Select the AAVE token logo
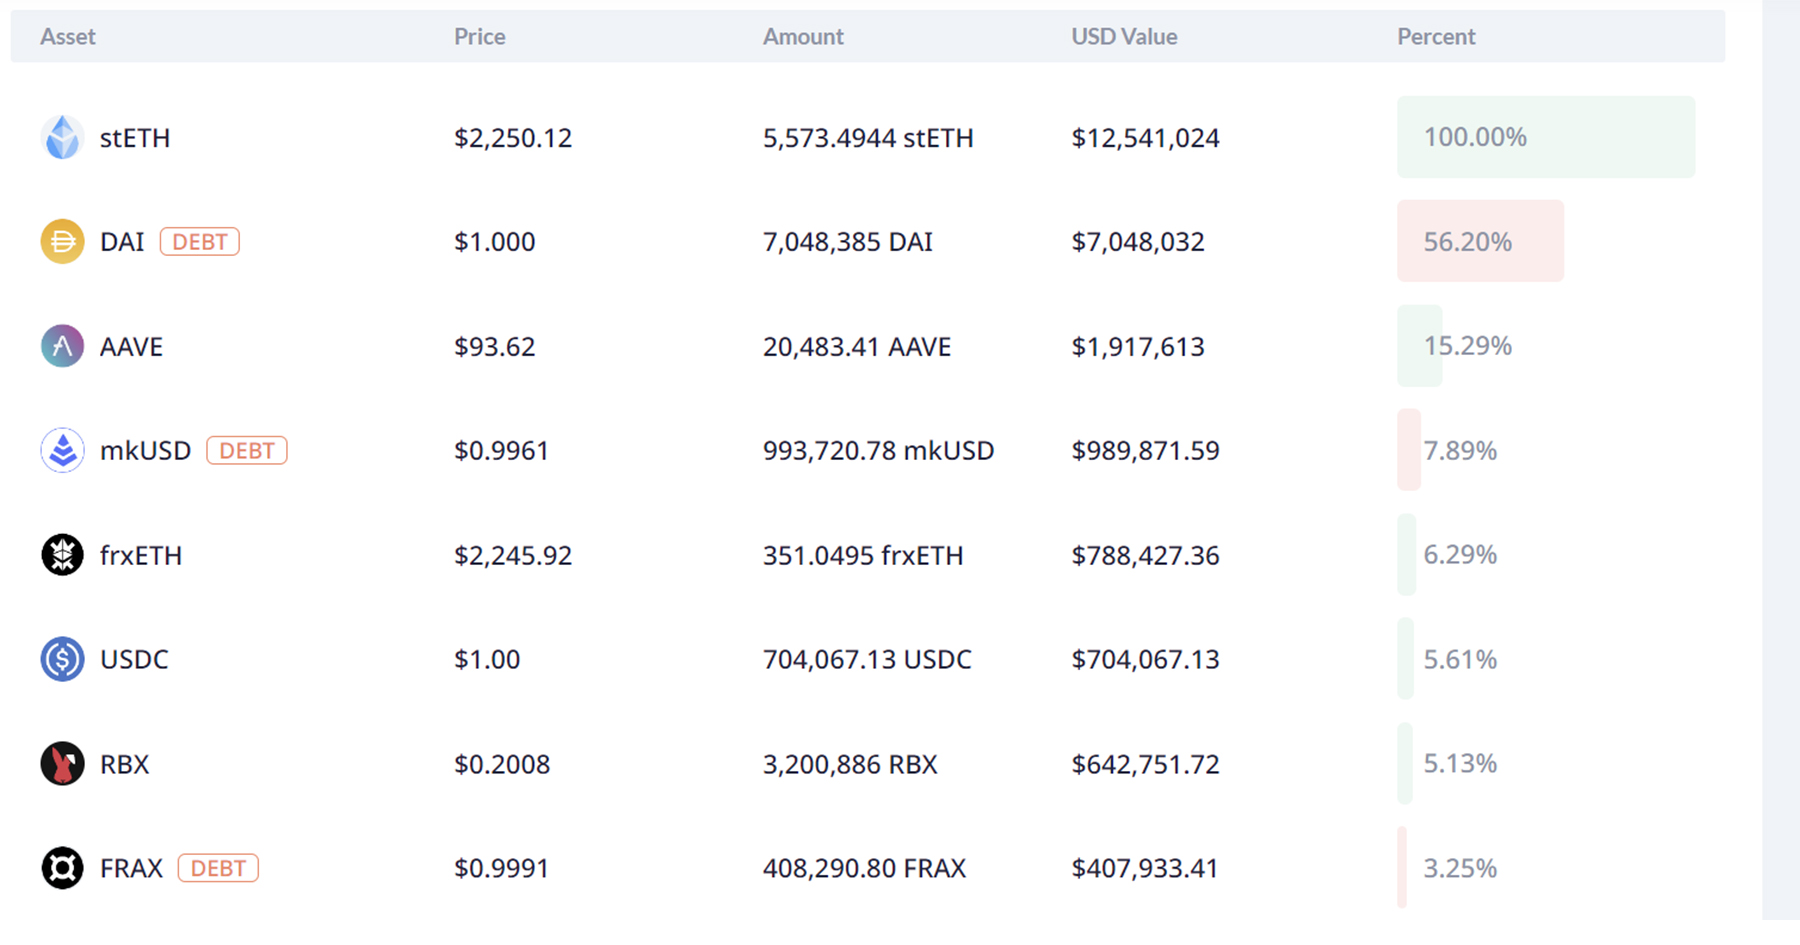 pyautogui.click(x=62, y=346)
